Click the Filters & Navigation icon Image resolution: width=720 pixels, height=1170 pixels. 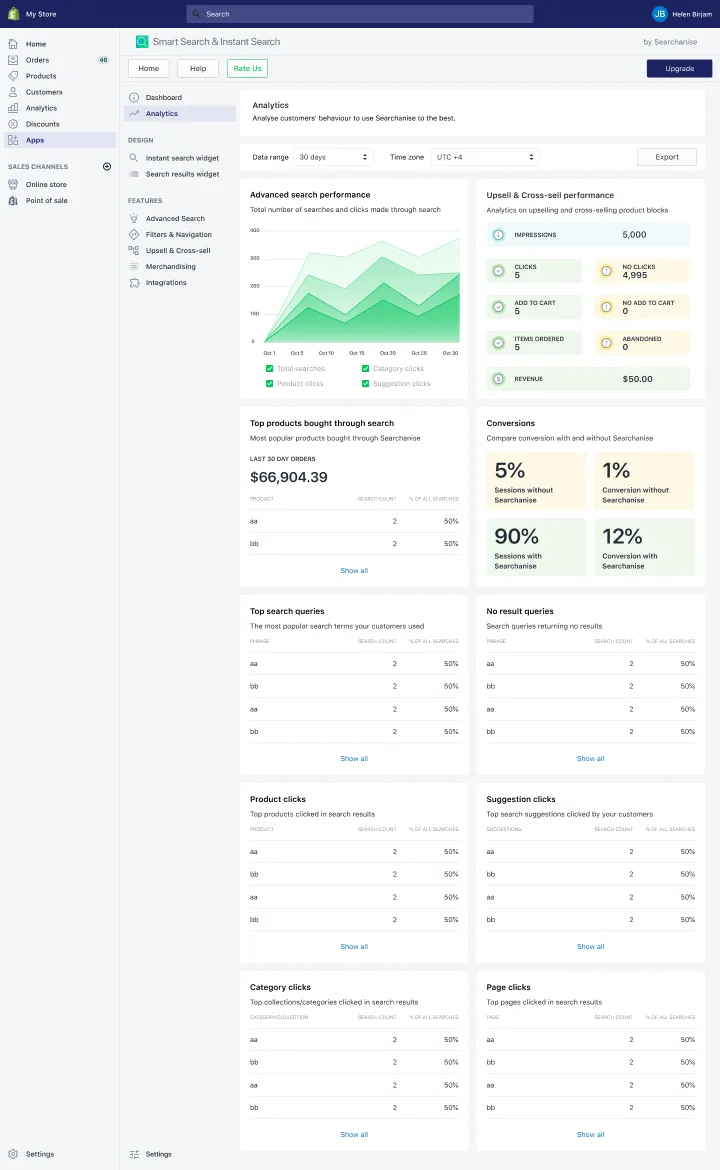(x=134, y=235)
